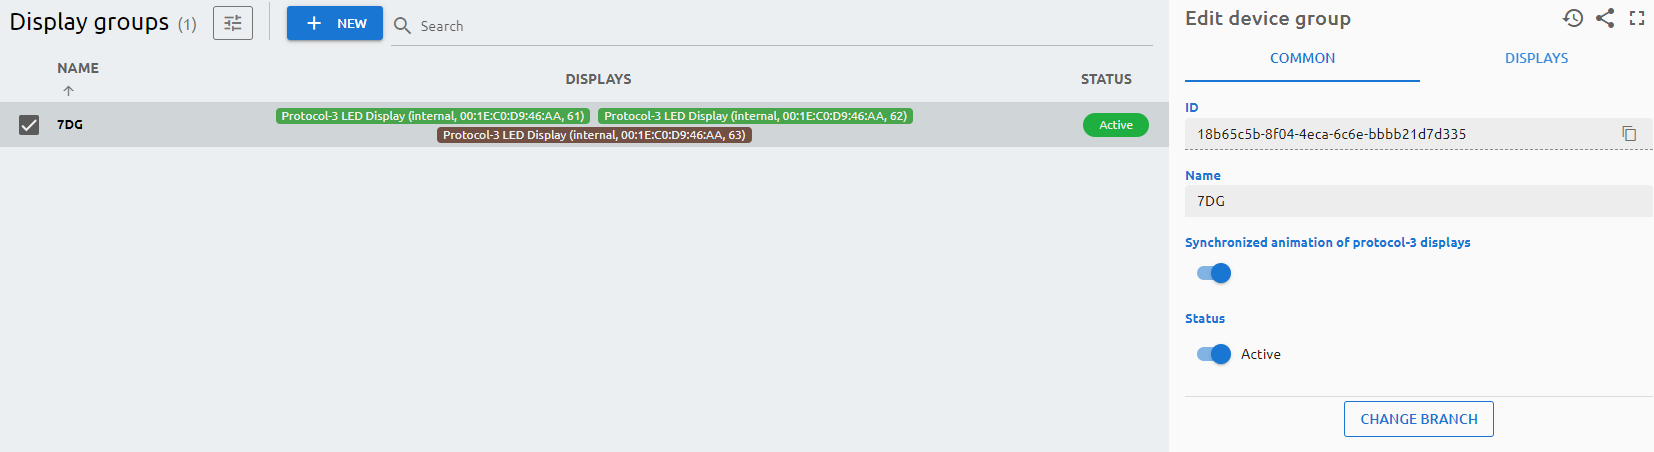Screen dimensions: 1654x452
Task: Click the brown display tag ending 63
Action: [x=594, y=135]
